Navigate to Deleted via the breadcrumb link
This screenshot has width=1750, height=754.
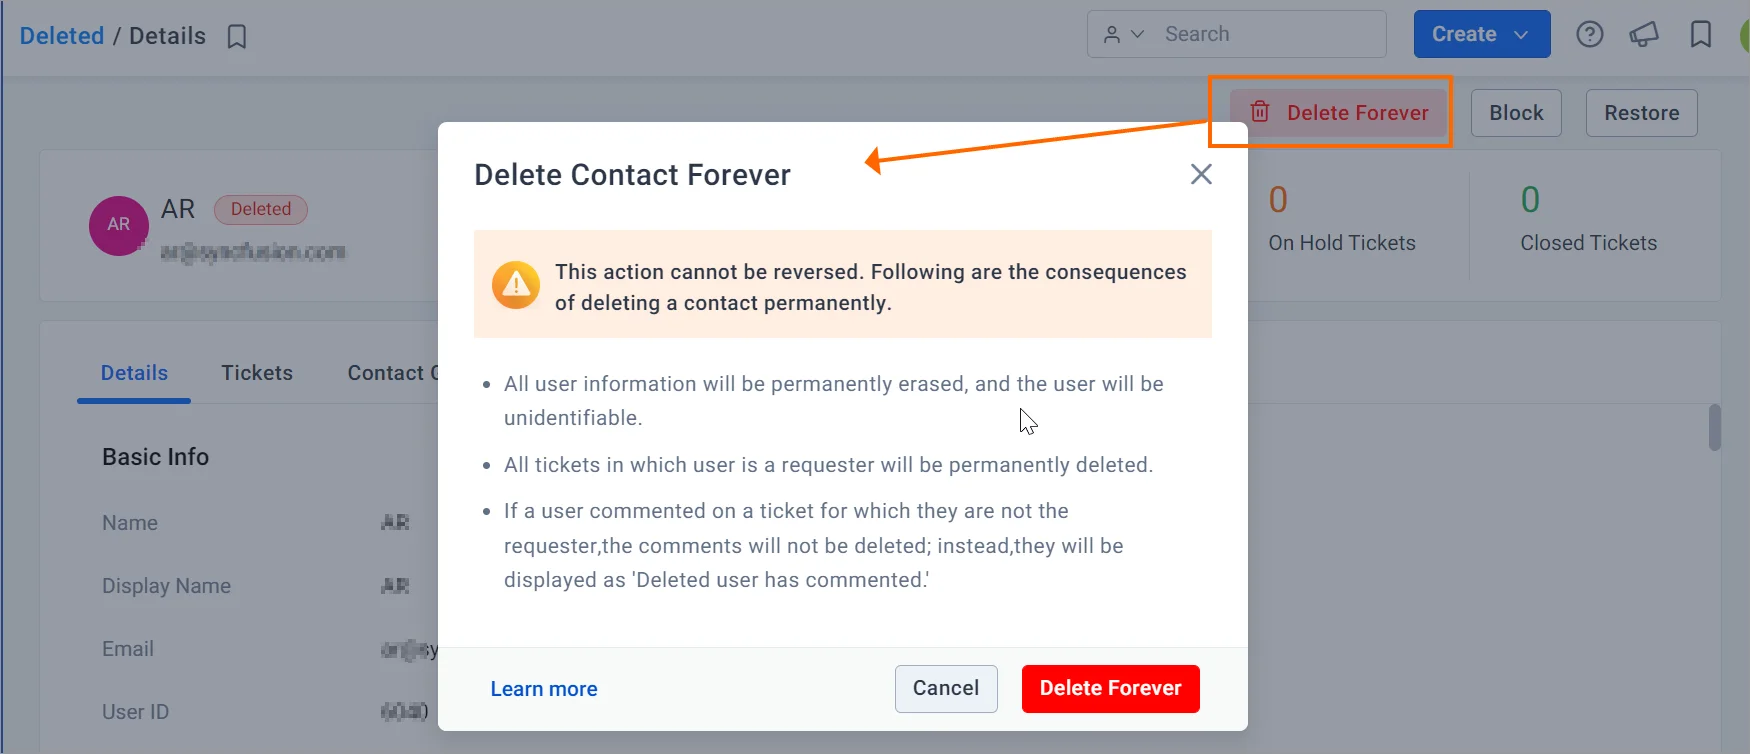click(x=61, y=35)
